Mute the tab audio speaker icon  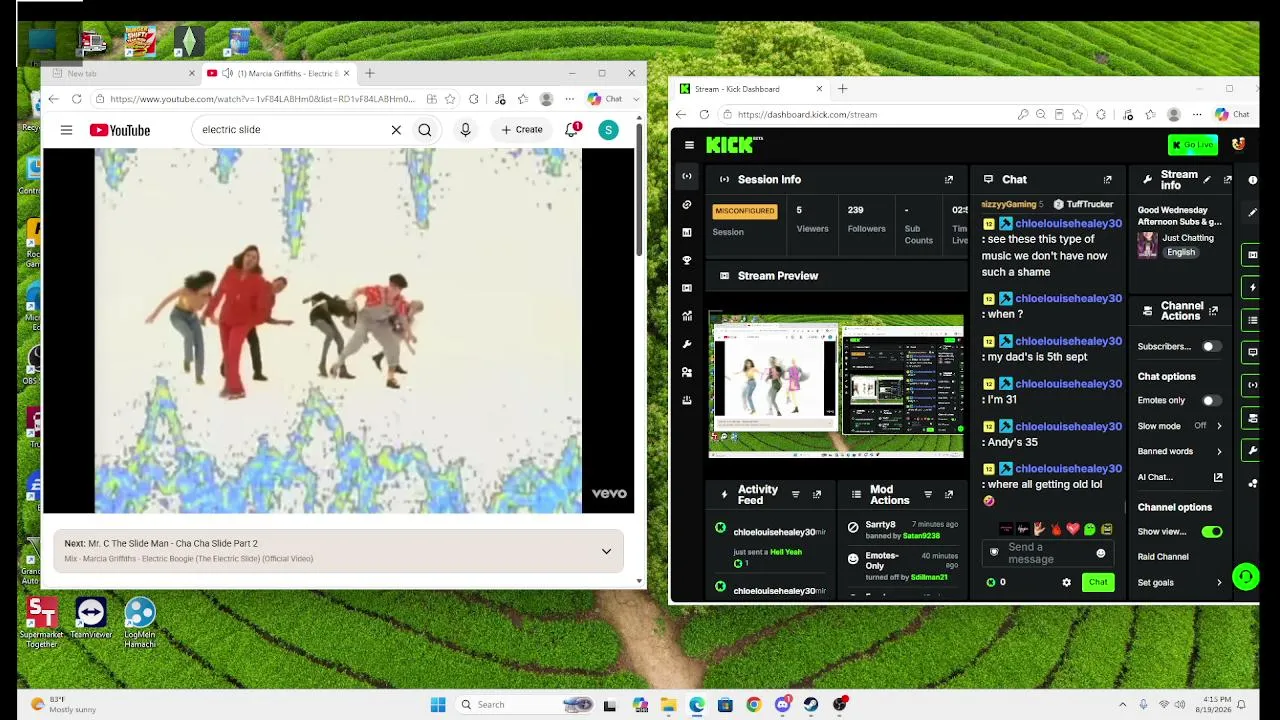(227, 73)
